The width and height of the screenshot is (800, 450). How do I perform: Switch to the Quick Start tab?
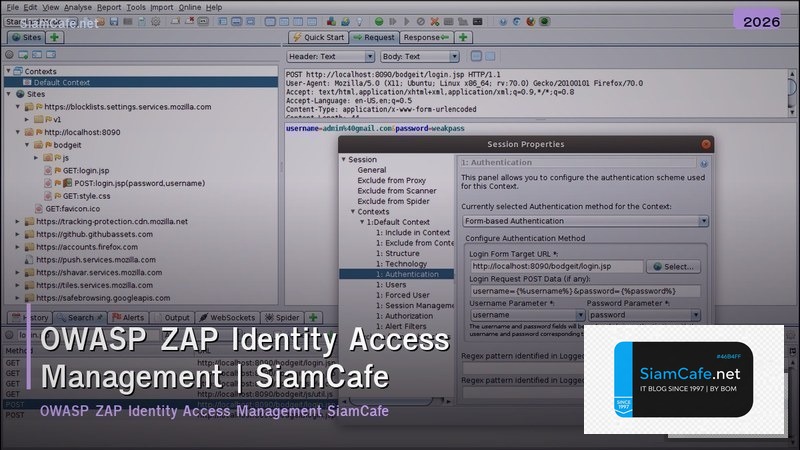[x=318, y=37]
